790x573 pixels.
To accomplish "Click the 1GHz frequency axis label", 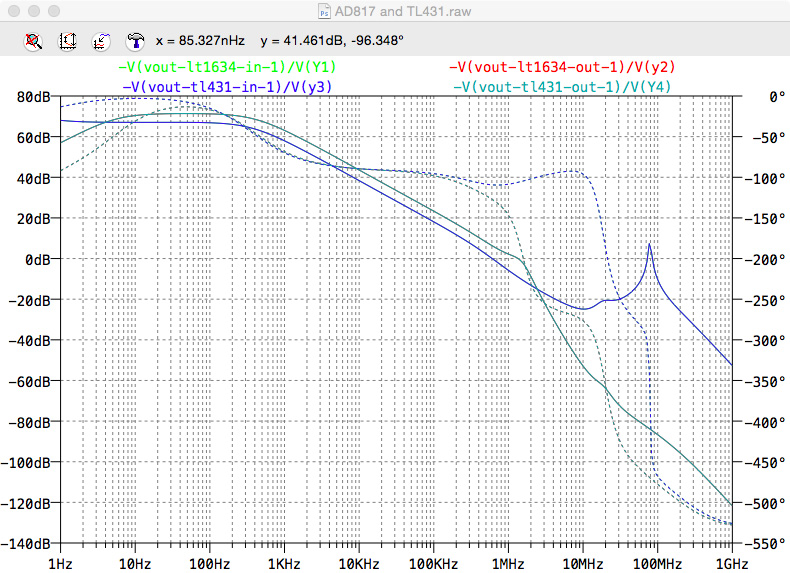I will pyautogui.click(x=732, y=563).
